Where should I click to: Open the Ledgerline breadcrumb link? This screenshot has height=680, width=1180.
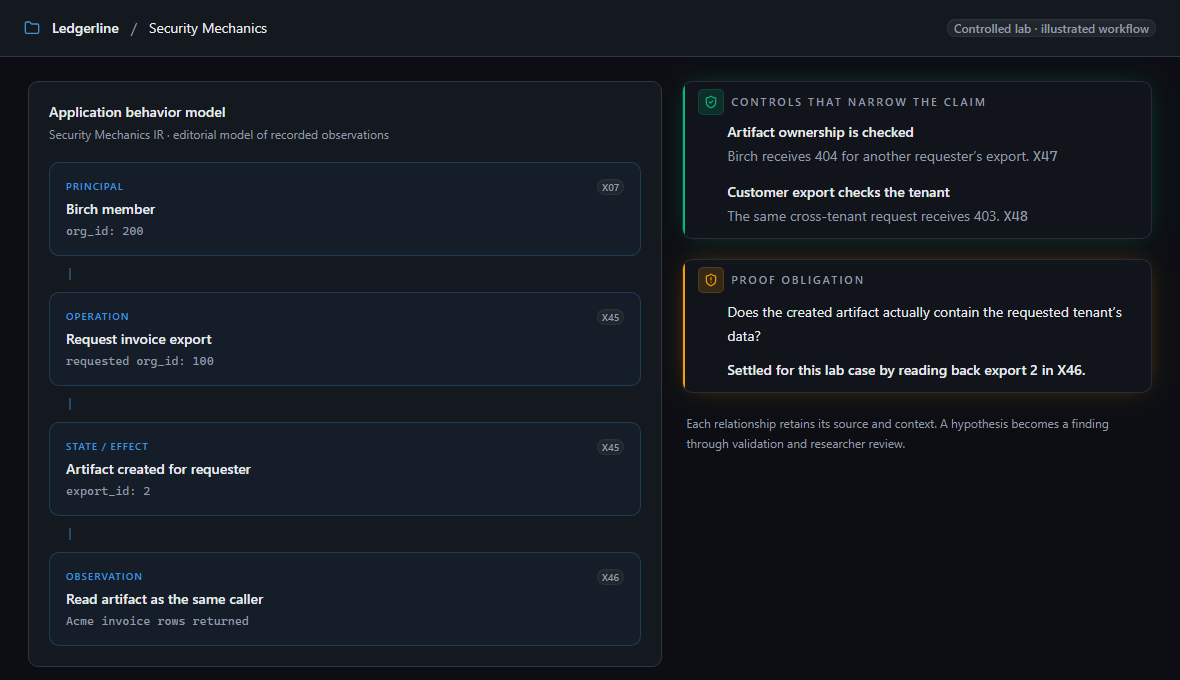[x=85, y=28]
